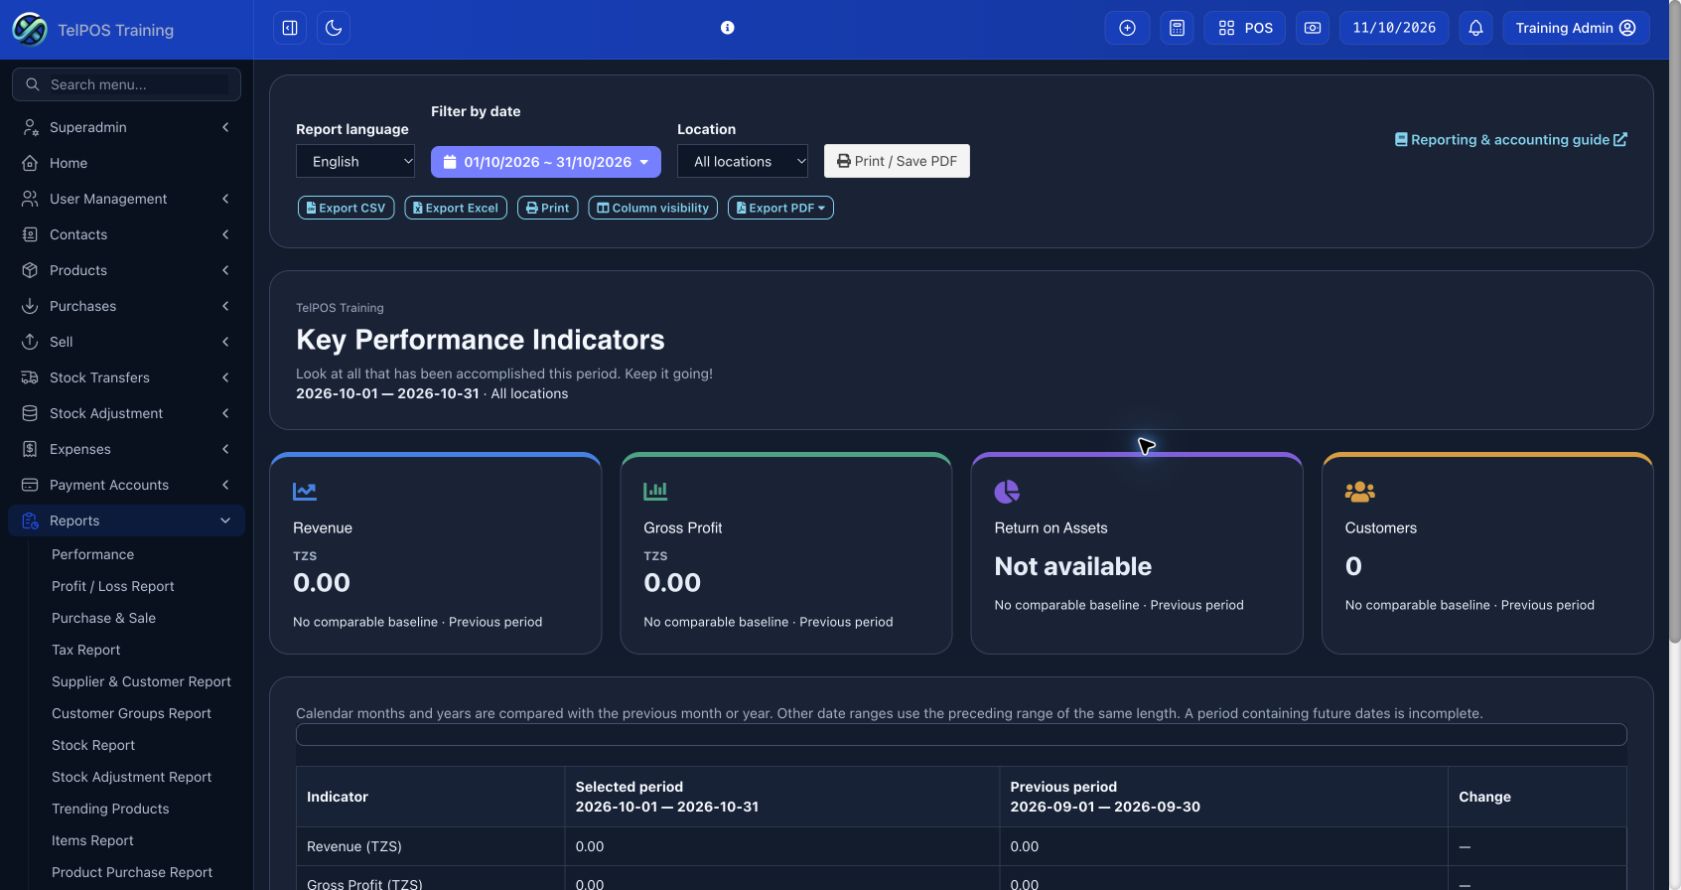Click the Expenses icon in sidebar
The width and height of the screenshot is (1681, 890).
tap(30, 449)
